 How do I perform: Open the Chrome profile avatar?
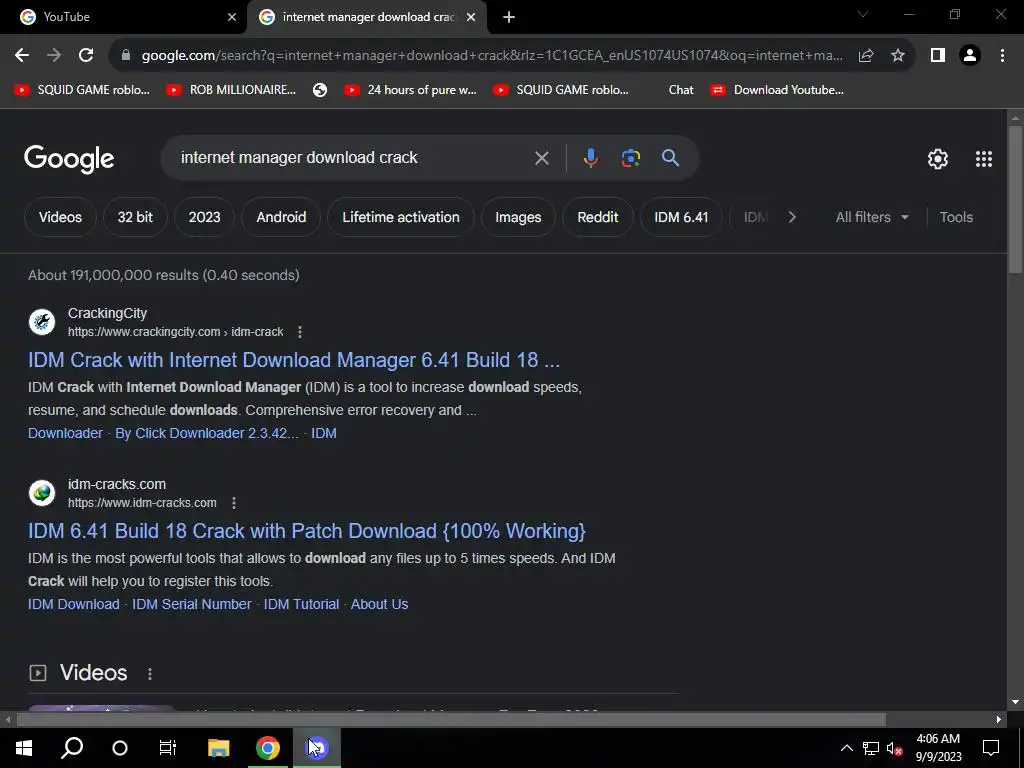click(x=970, y=56)
